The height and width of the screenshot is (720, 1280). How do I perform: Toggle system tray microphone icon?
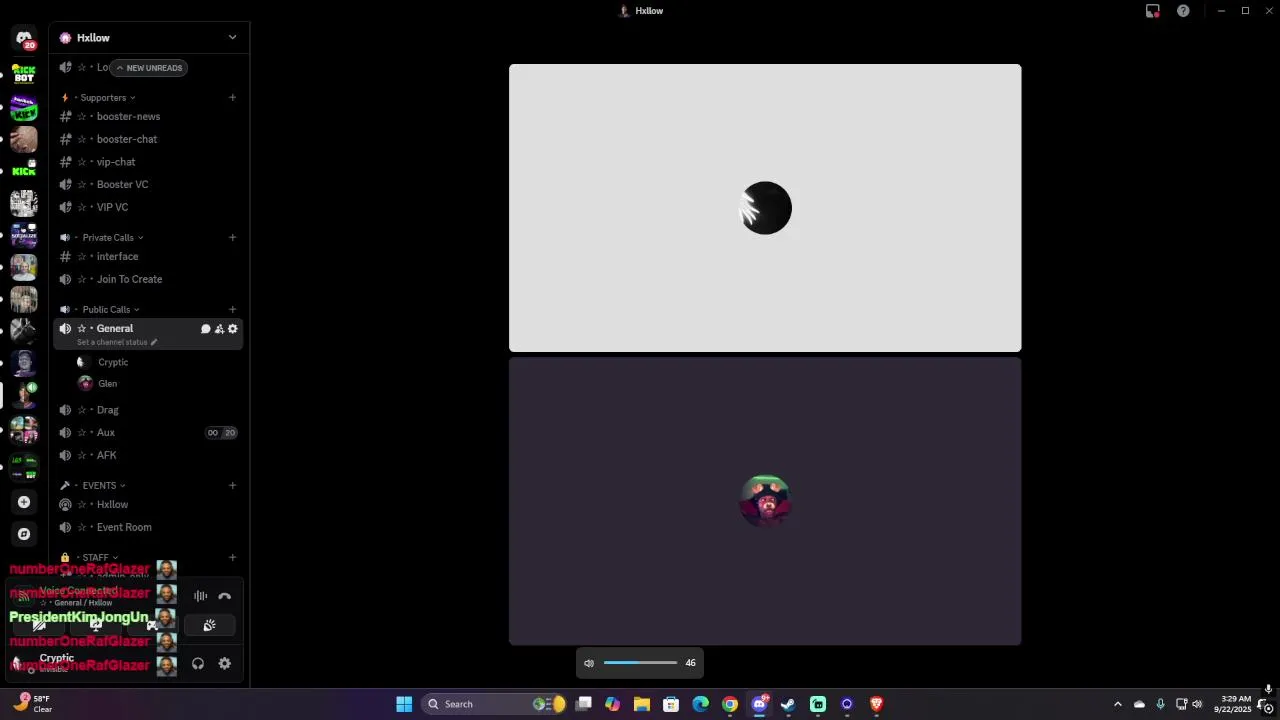[x=1160, y=704]
